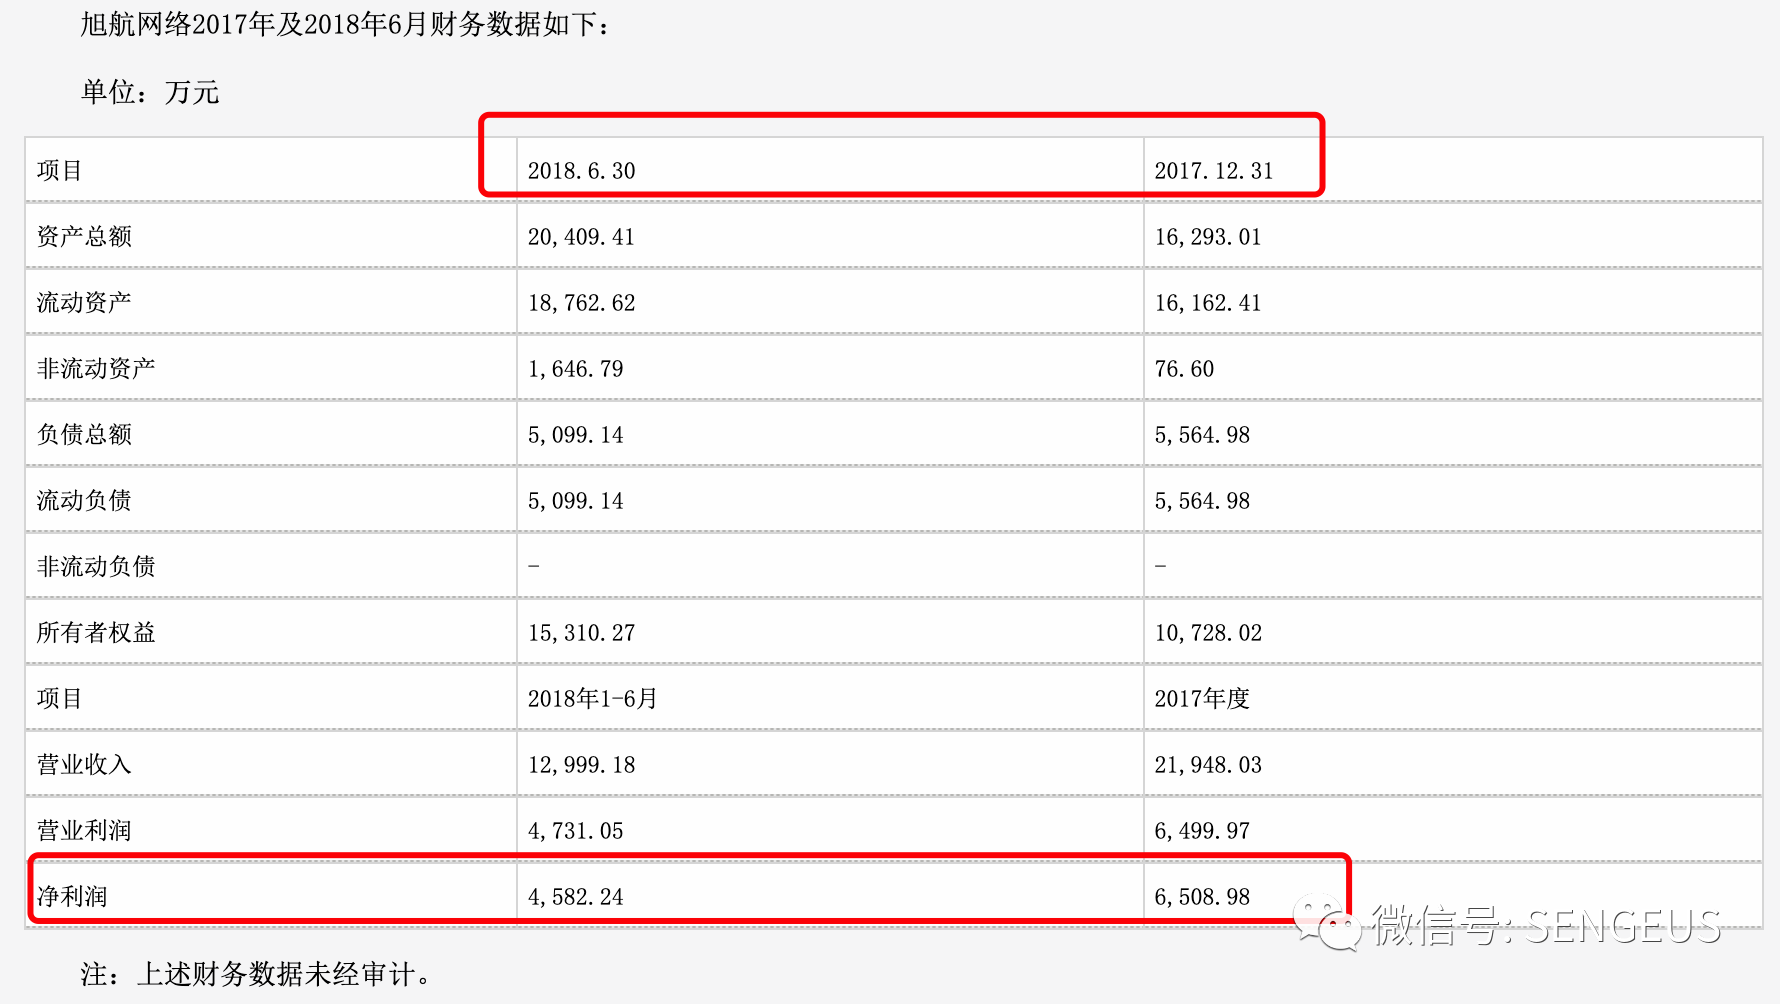This screenshot has width=1780, height=1004.
Task: Select the 5,564.98 流动负债 cell
Action: pos(1202,501)
